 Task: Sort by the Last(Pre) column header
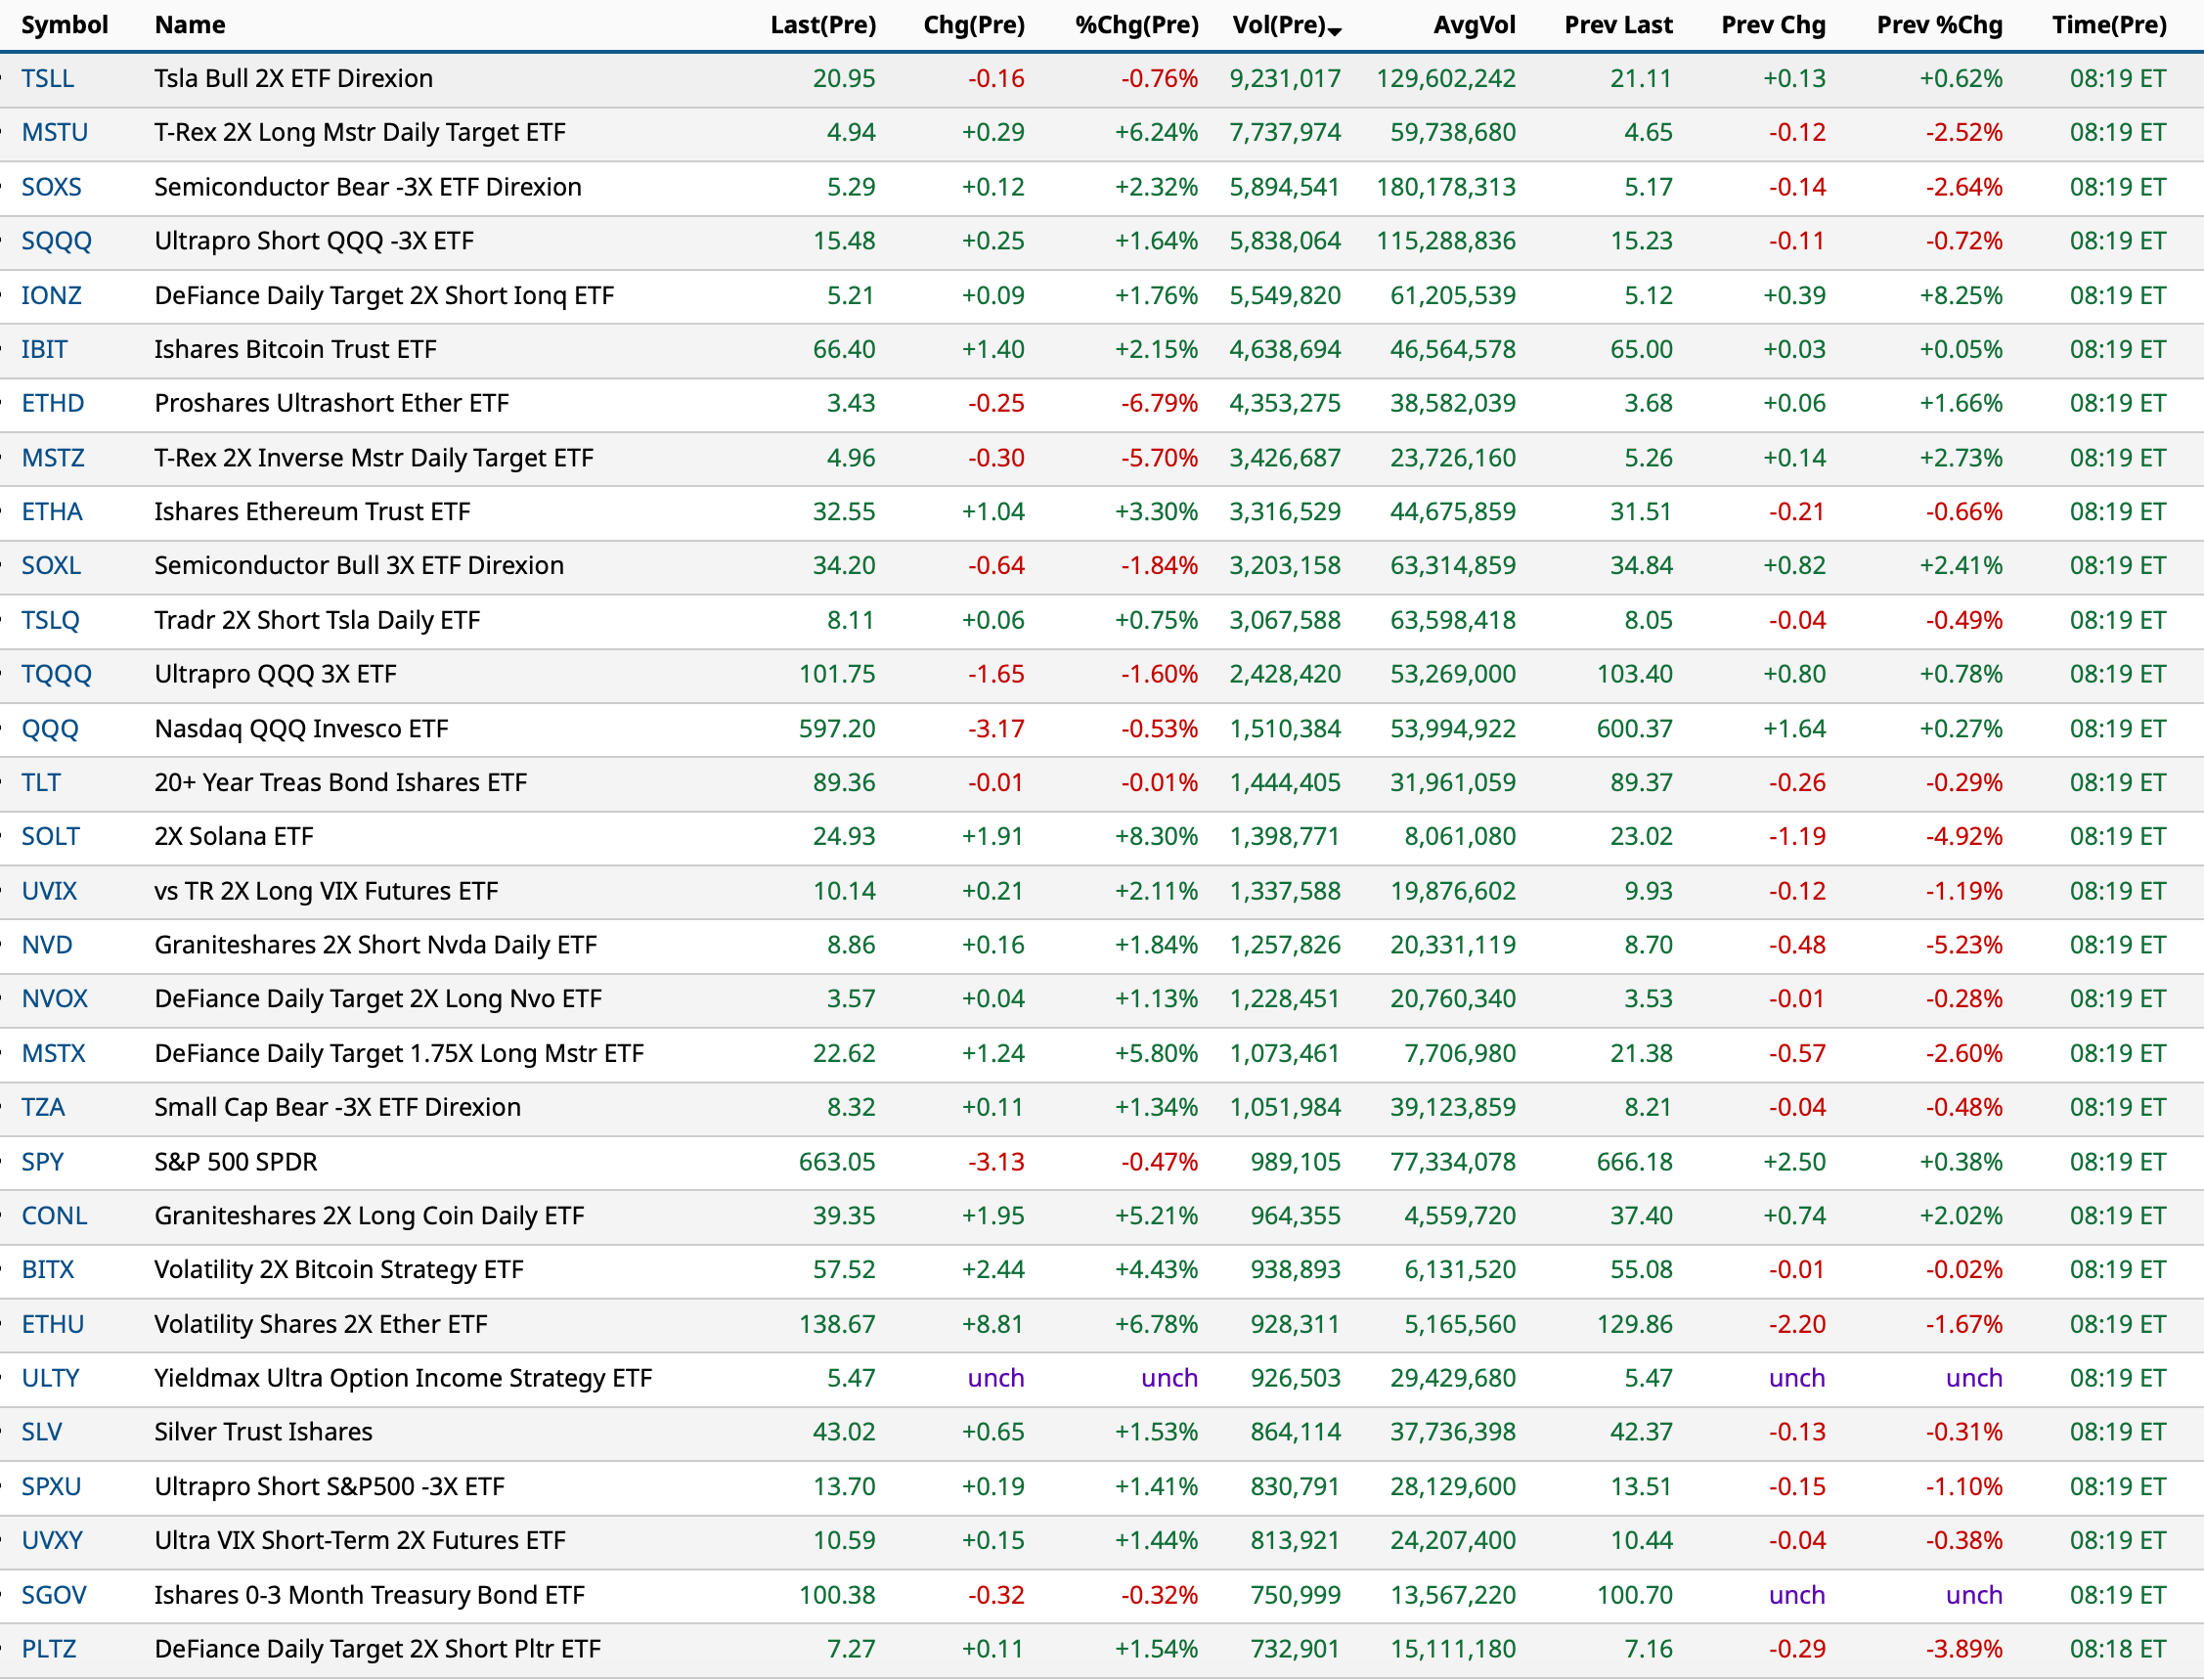point(822,25)
